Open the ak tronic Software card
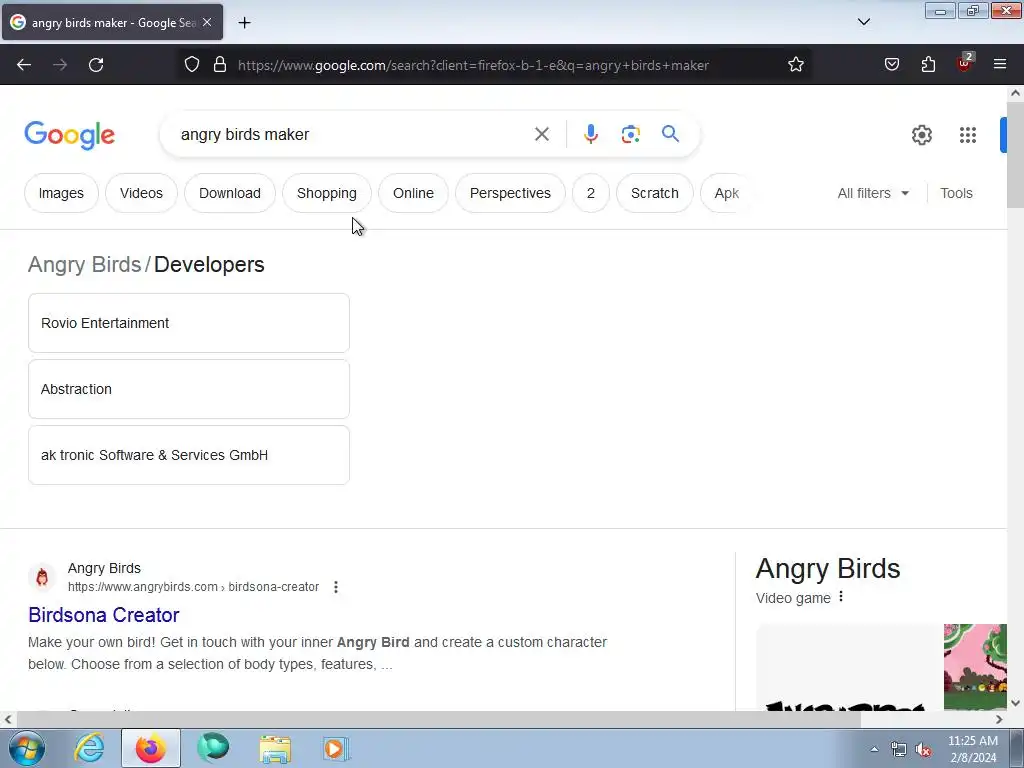Viewport: 1024px width, 768px height. [189, 455]
